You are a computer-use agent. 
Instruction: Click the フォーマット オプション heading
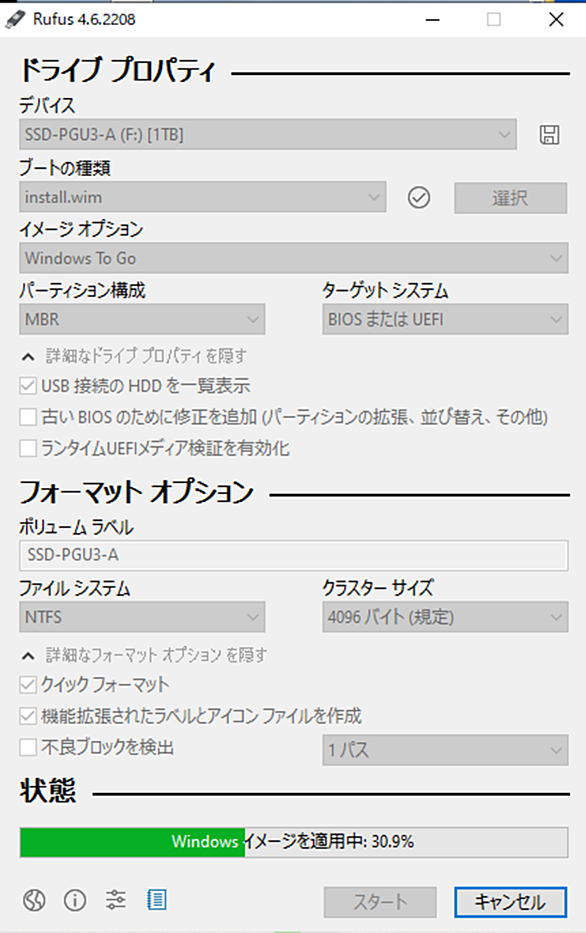point(137,492)
